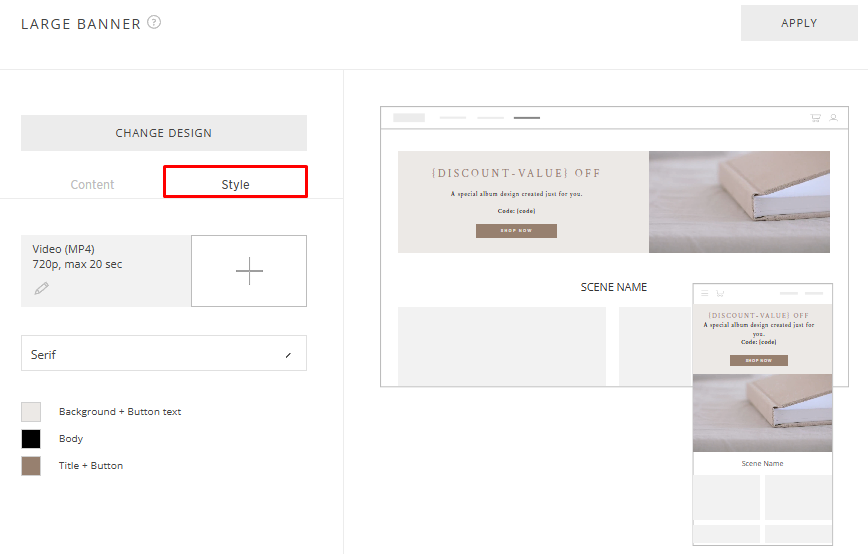
Task: Select the Style tab
Action: 235,183
